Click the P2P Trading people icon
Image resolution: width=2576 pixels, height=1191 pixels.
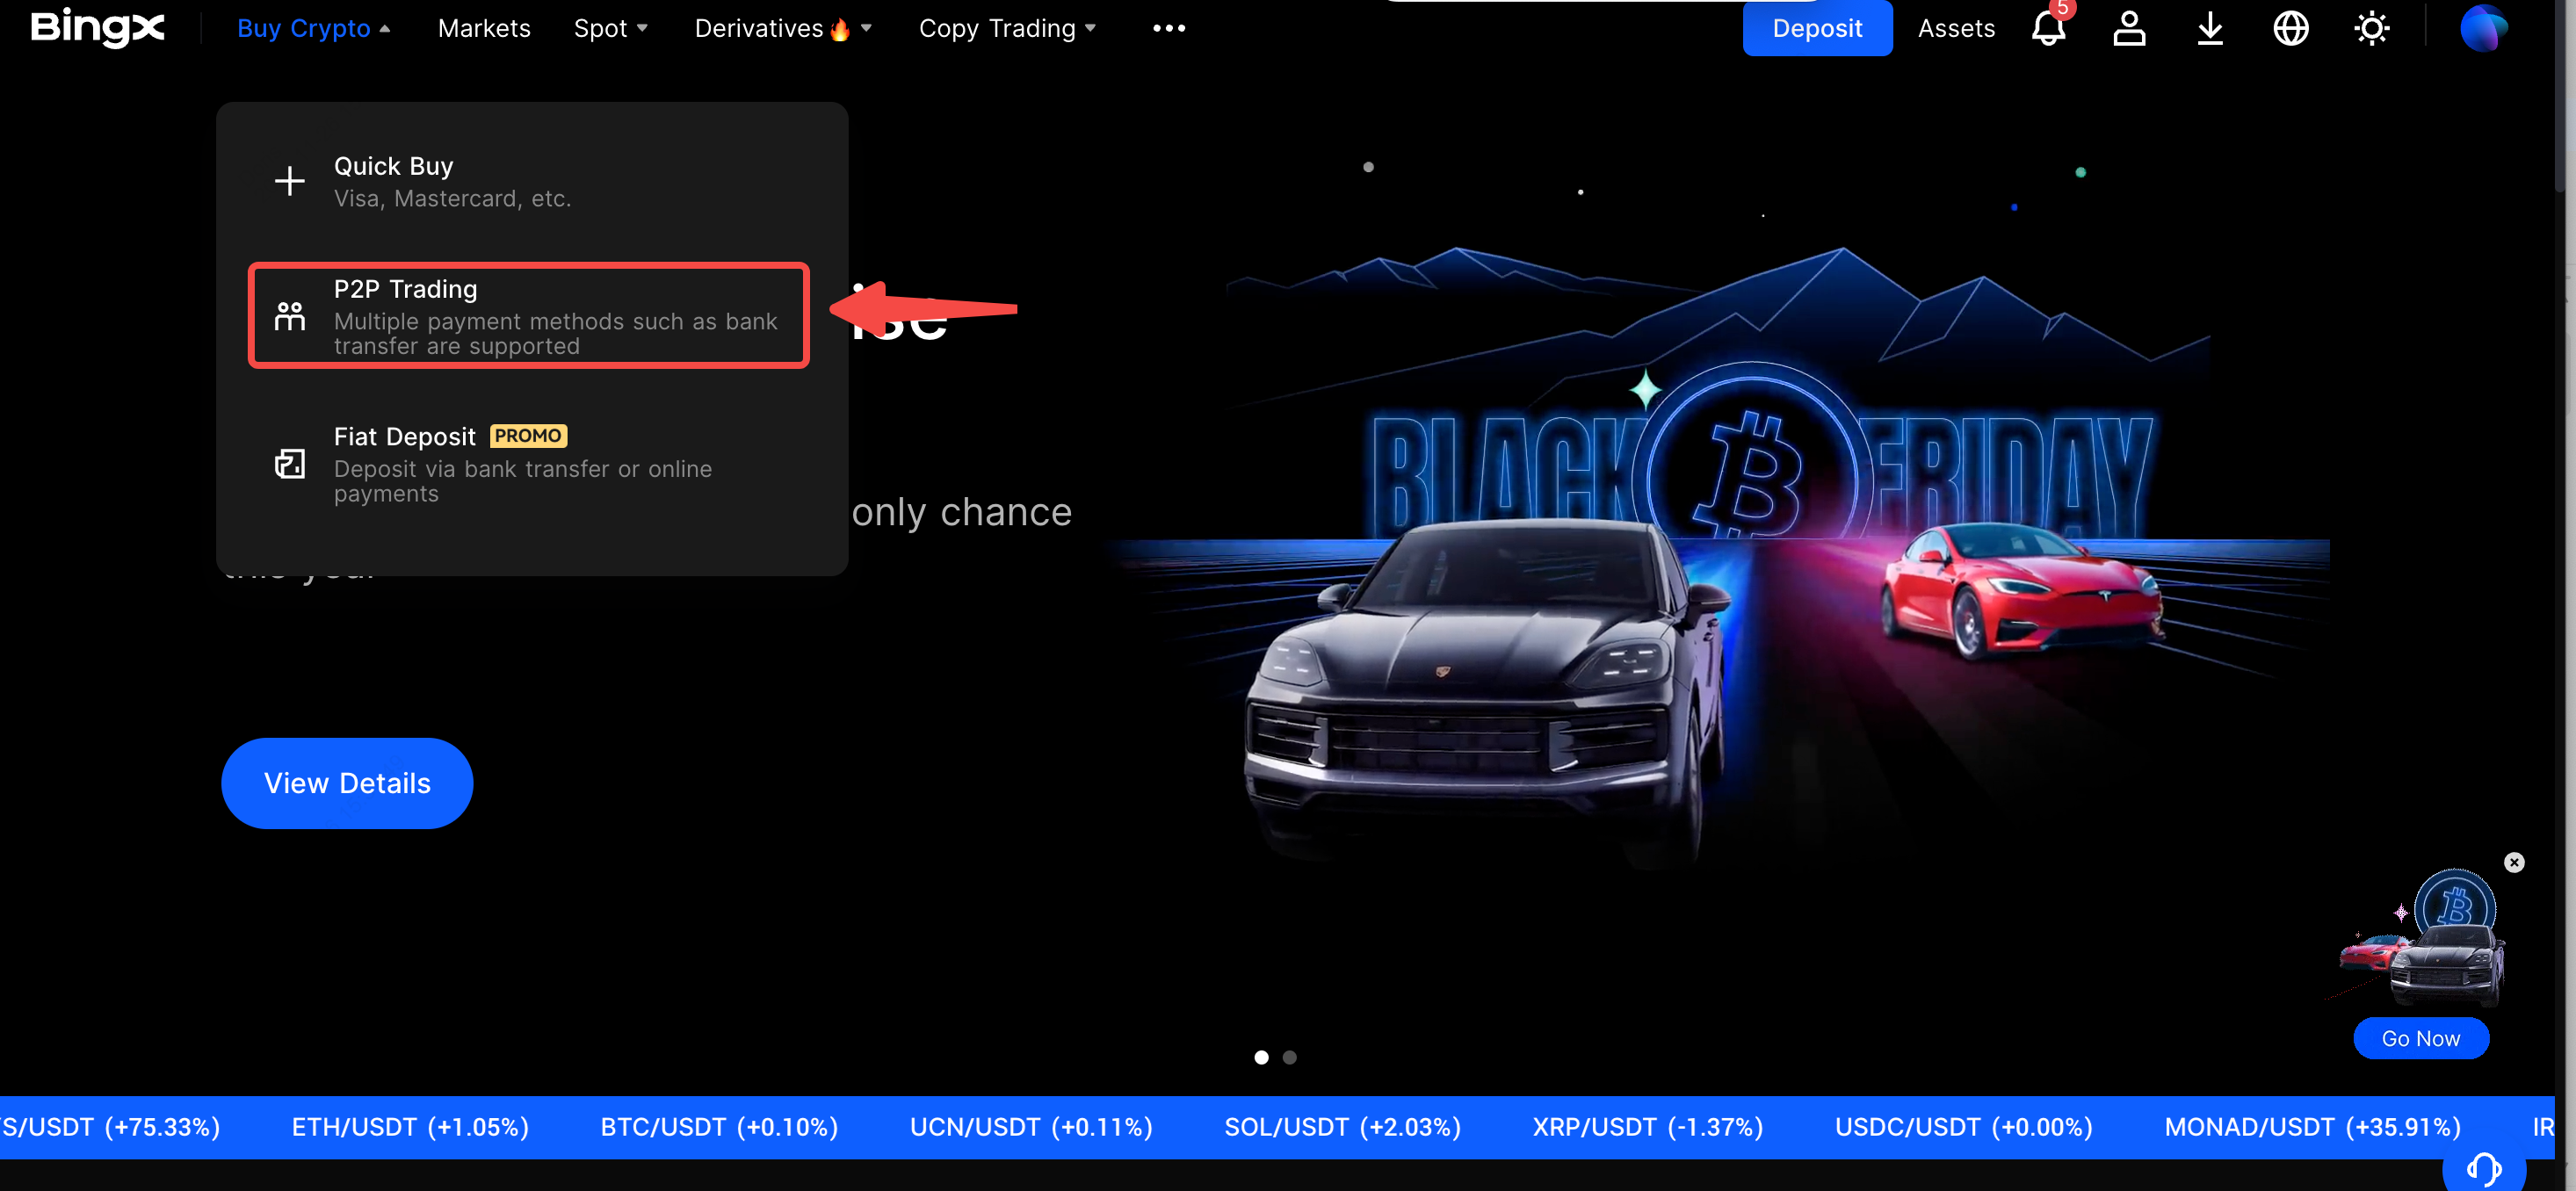tap(288, 315)
